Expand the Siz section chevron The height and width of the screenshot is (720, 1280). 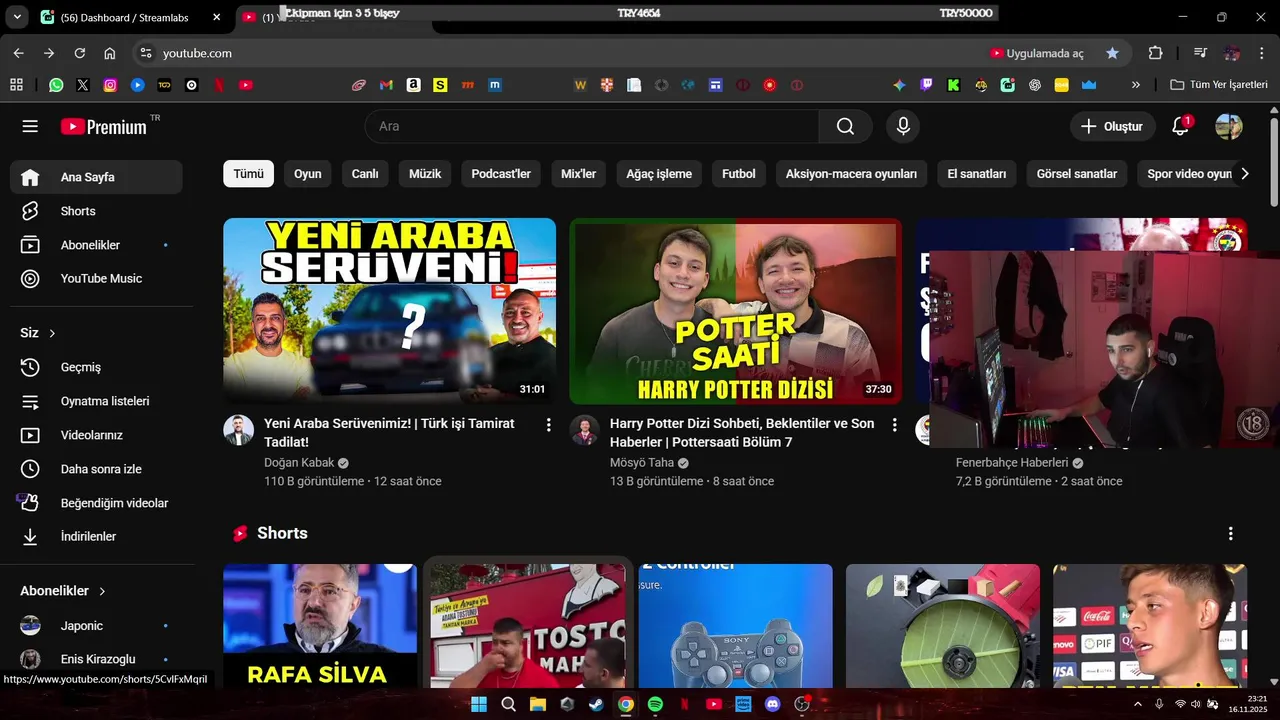(52, 333)
